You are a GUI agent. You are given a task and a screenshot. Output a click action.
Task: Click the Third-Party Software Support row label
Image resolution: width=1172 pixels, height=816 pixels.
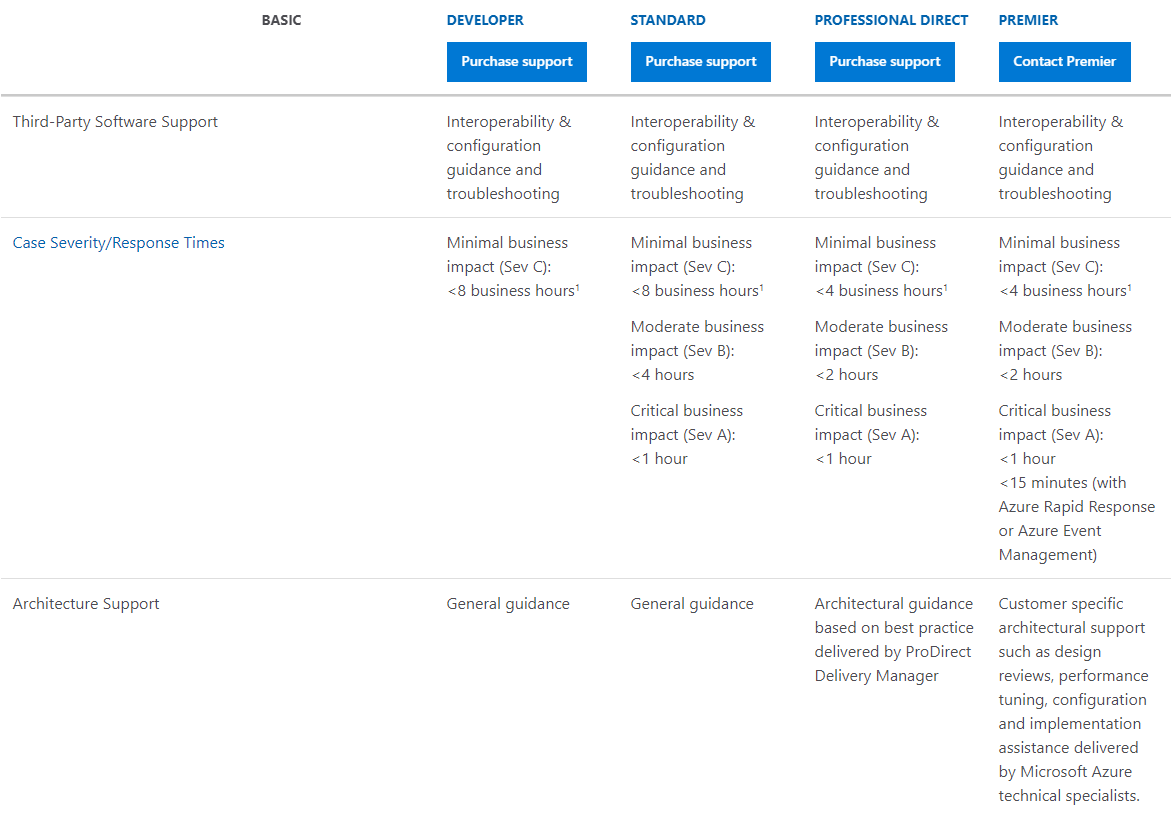[x=115, y=121]
